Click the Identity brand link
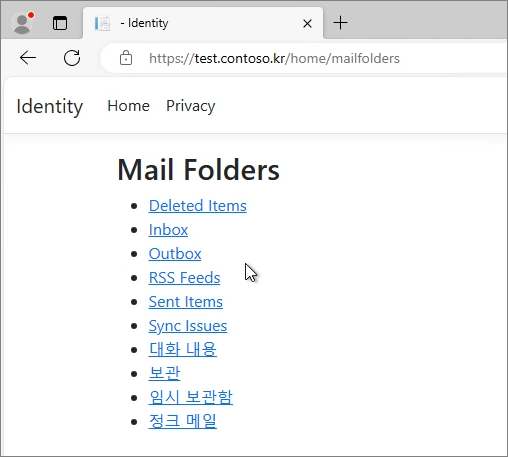508x457 pixels. pyautogui.click(x=50, y=106)
